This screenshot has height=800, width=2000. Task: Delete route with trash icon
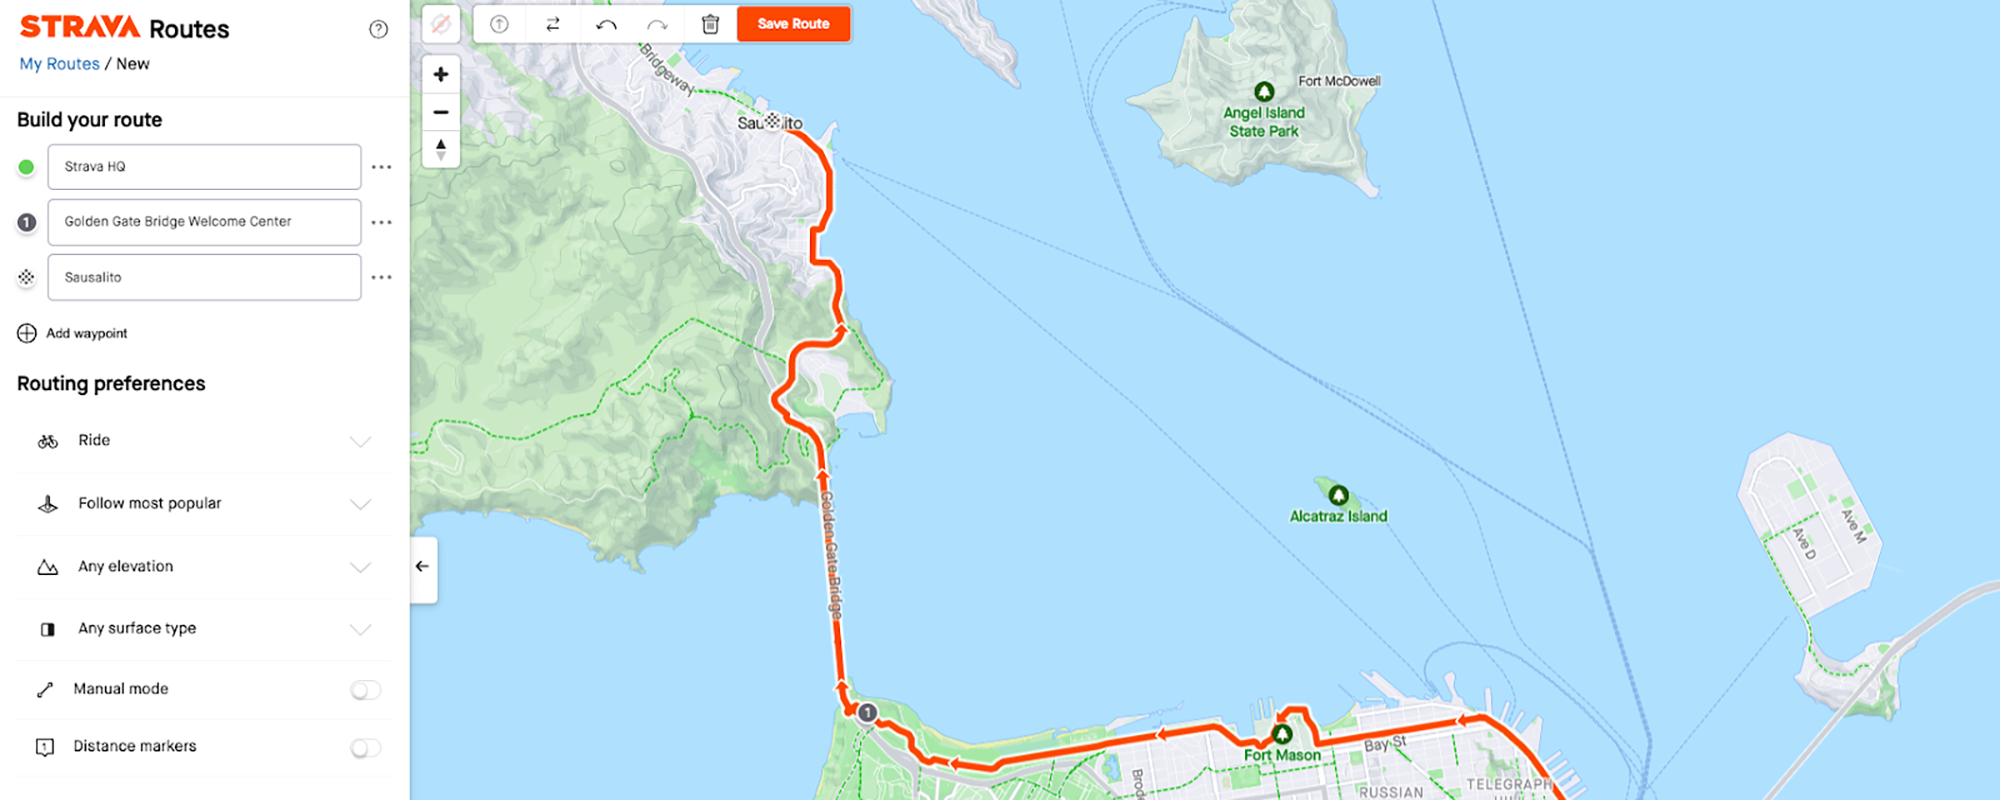[710, 24]
